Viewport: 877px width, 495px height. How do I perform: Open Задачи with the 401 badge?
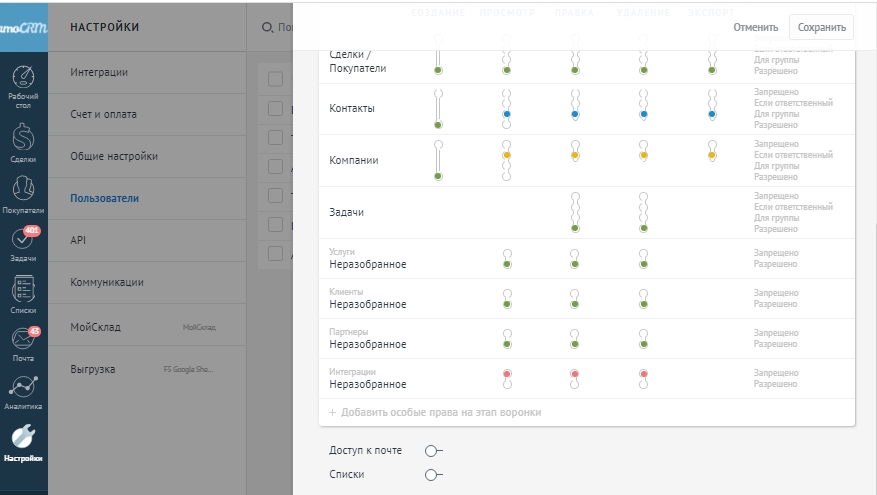coord(23,242)
